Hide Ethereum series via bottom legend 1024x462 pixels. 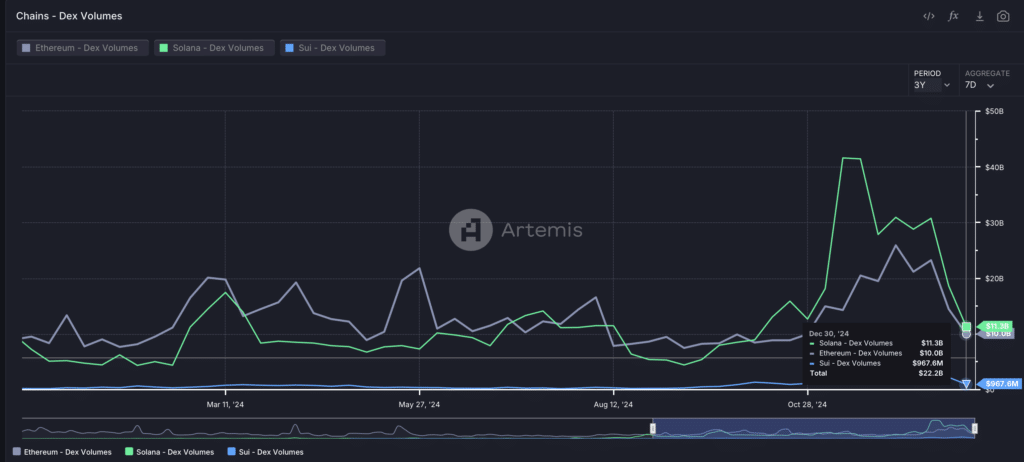[62, 452]
